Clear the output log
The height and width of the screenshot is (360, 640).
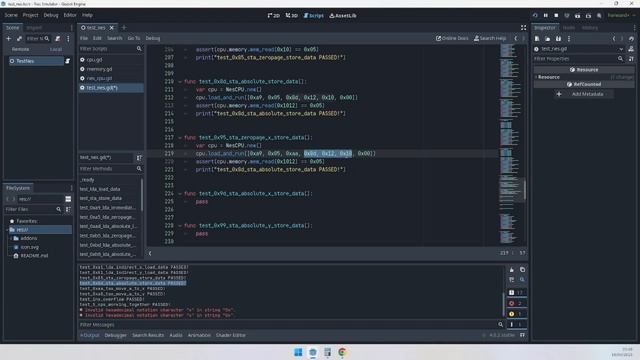click(511, 270)
